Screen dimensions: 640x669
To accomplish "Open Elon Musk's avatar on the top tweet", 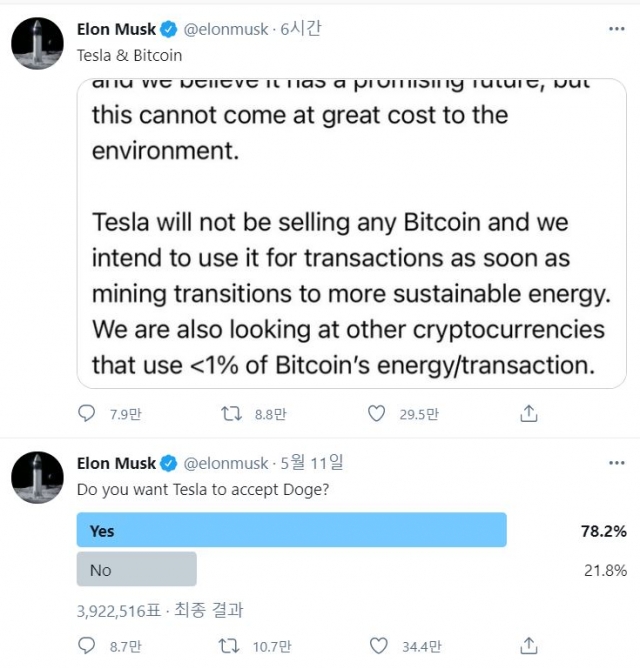I will point(37,43).
